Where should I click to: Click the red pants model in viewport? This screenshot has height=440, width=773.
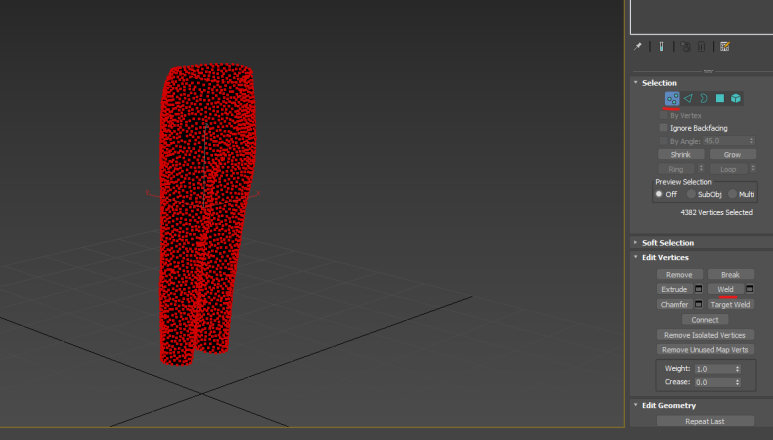pos(207,214)
